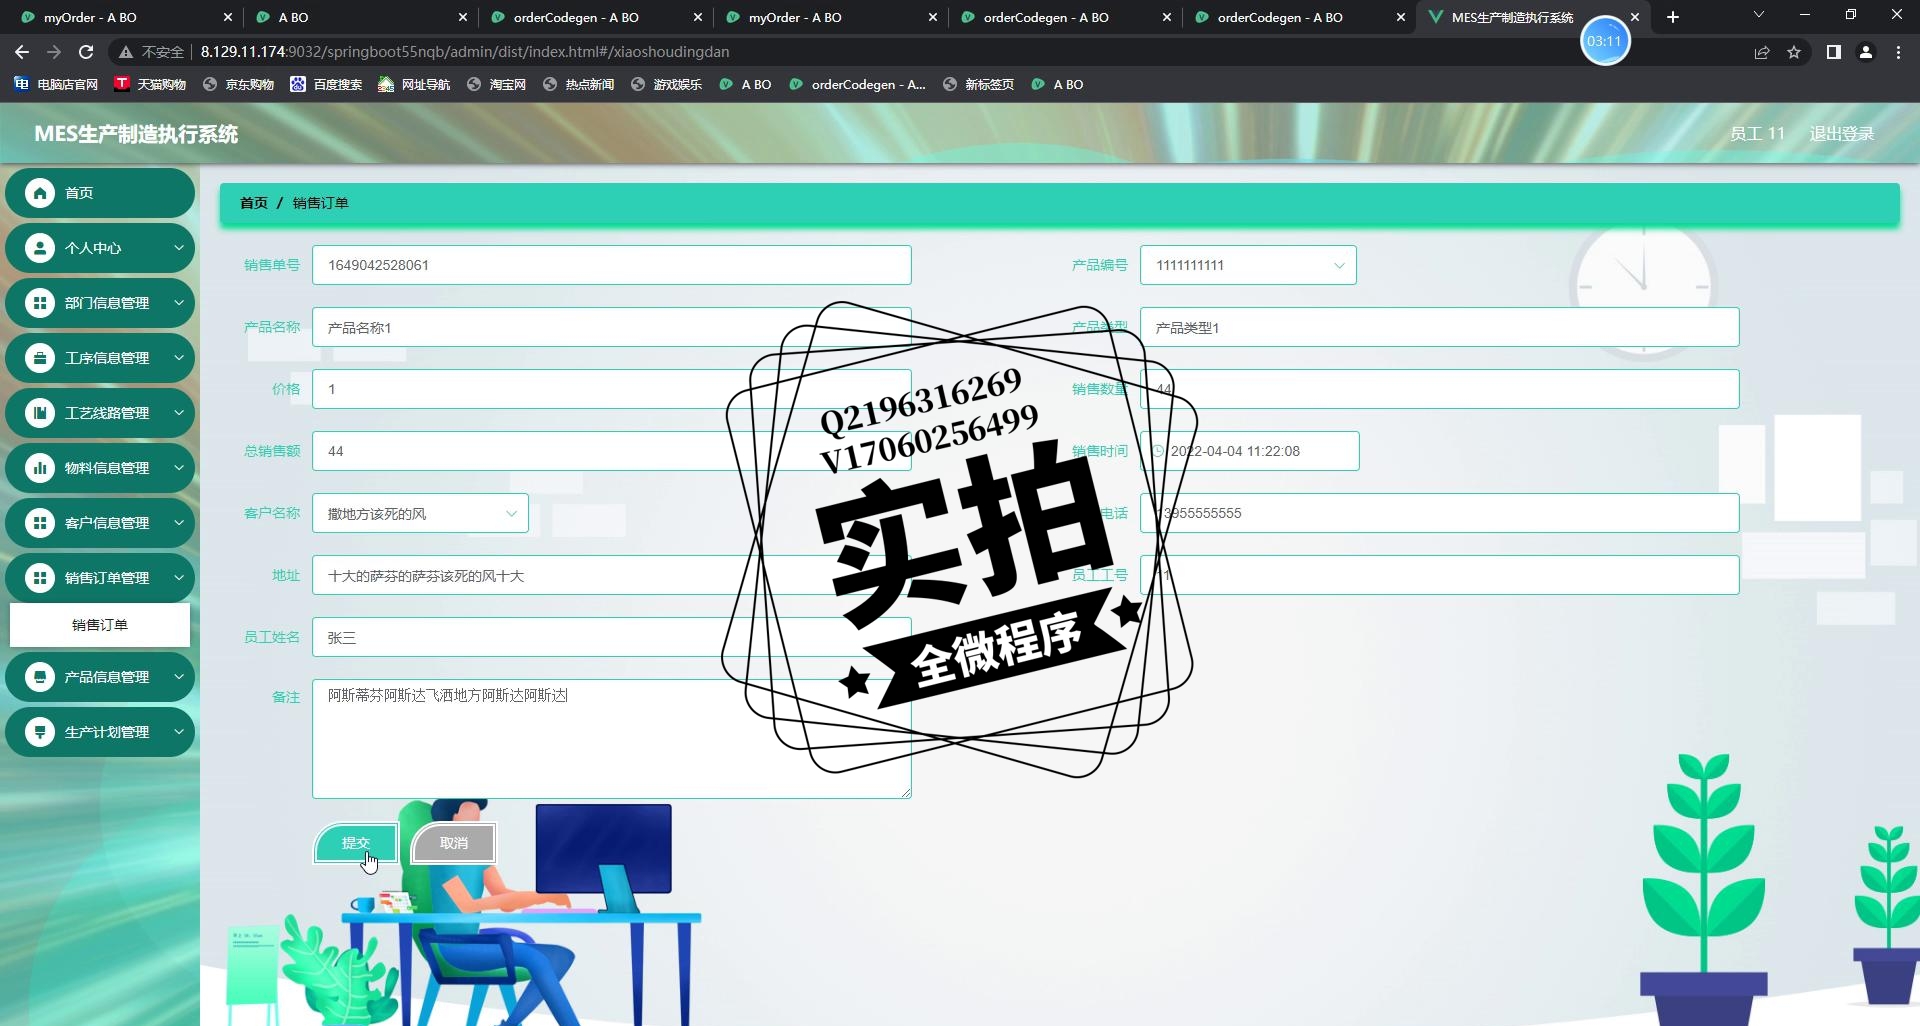The width and height of the screenshot is (1920, 1026).
Task: Click the 个人中心 person icon
Action: (40, 248)
